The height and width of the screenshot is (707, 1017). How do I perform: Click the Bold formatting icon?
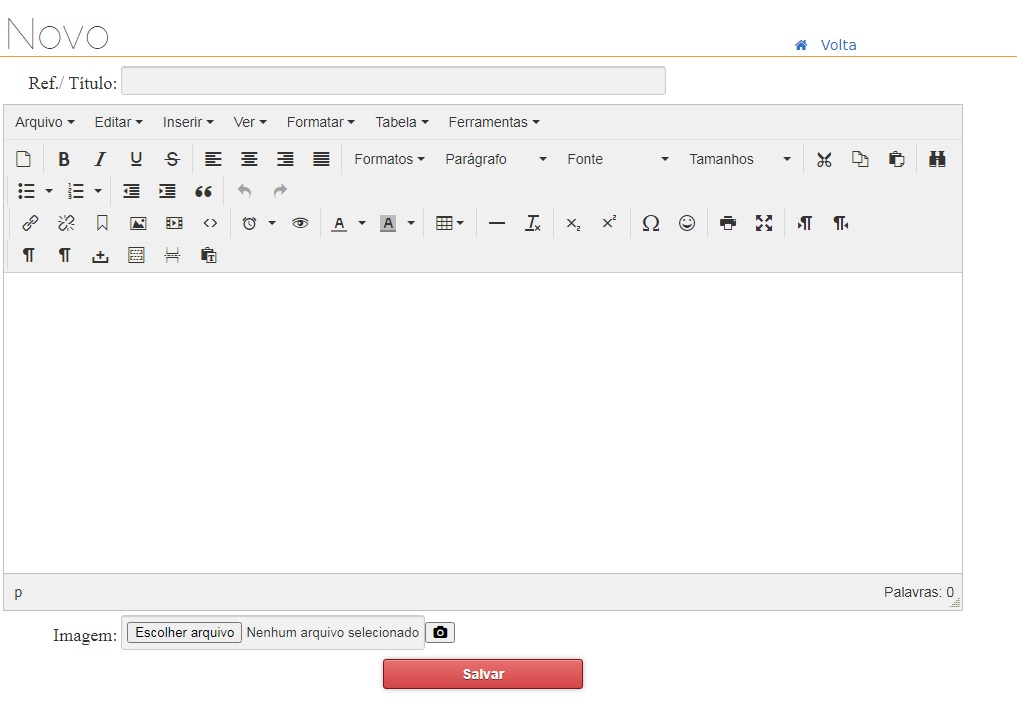pos(64,159)
